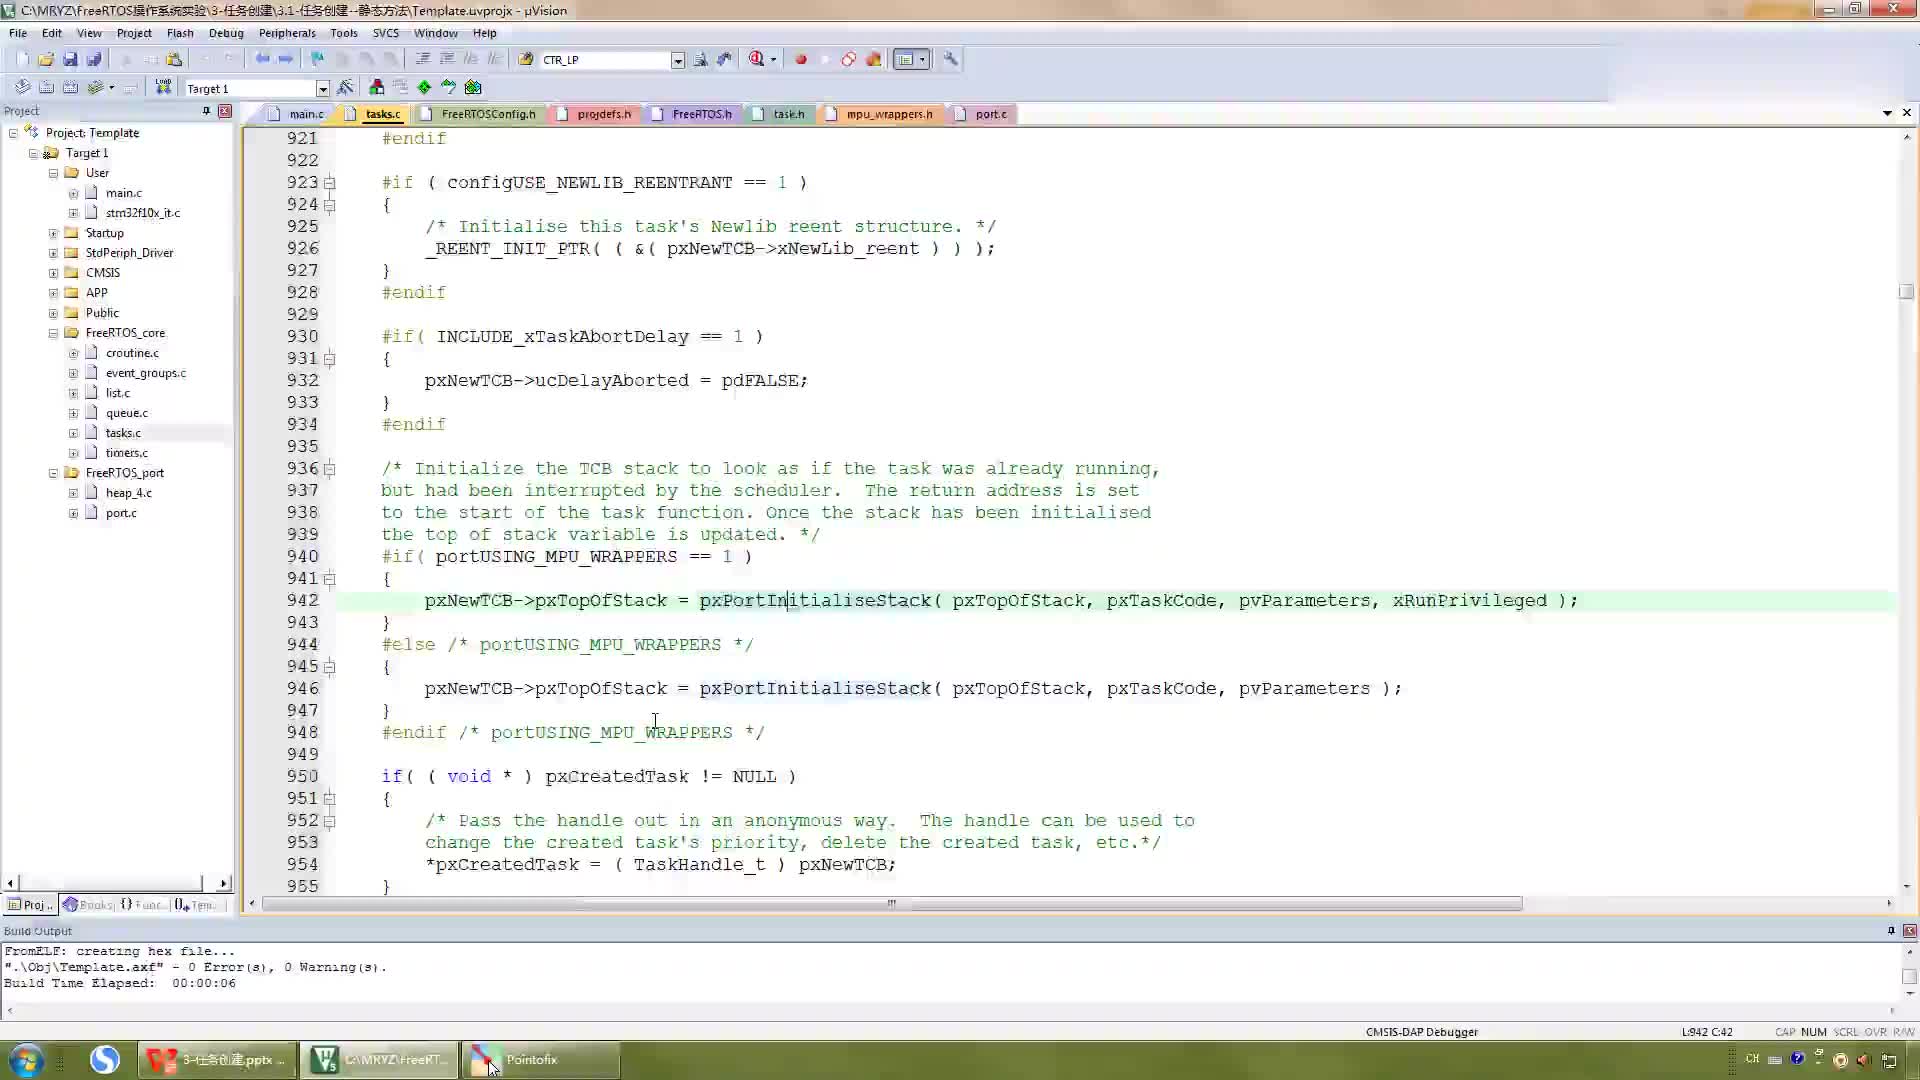Image resolution: width=1920 pixels, height=1080 pixels.
Task: Switch to FreeRTOSConfig.h tab
Action: pos(479,114)
